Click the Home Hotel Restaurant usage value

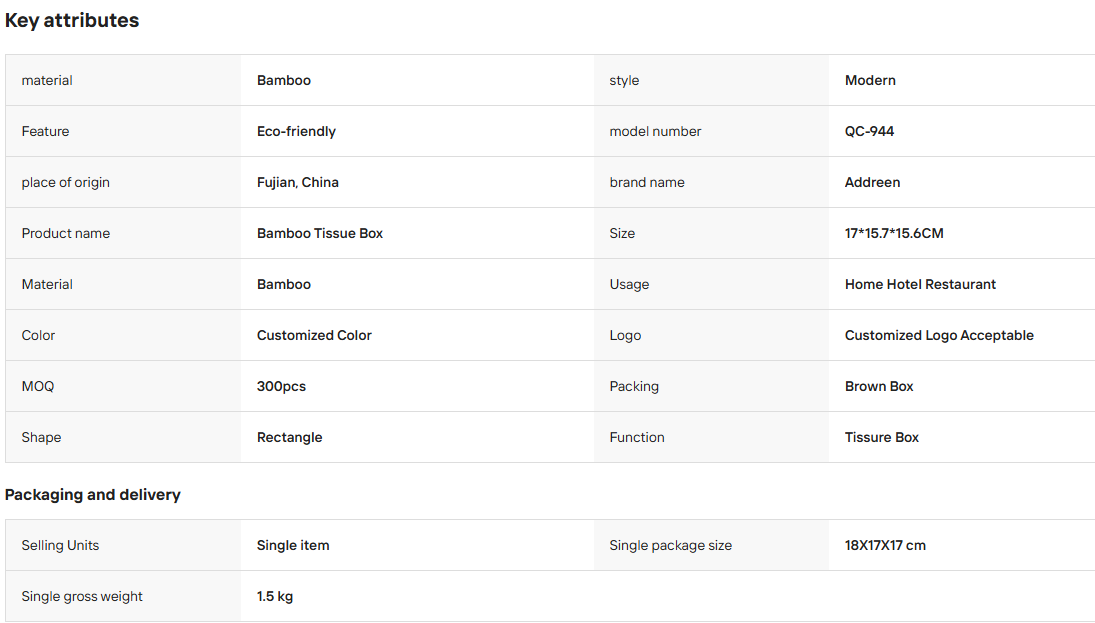pyautogui.click(x=920, y=284)
